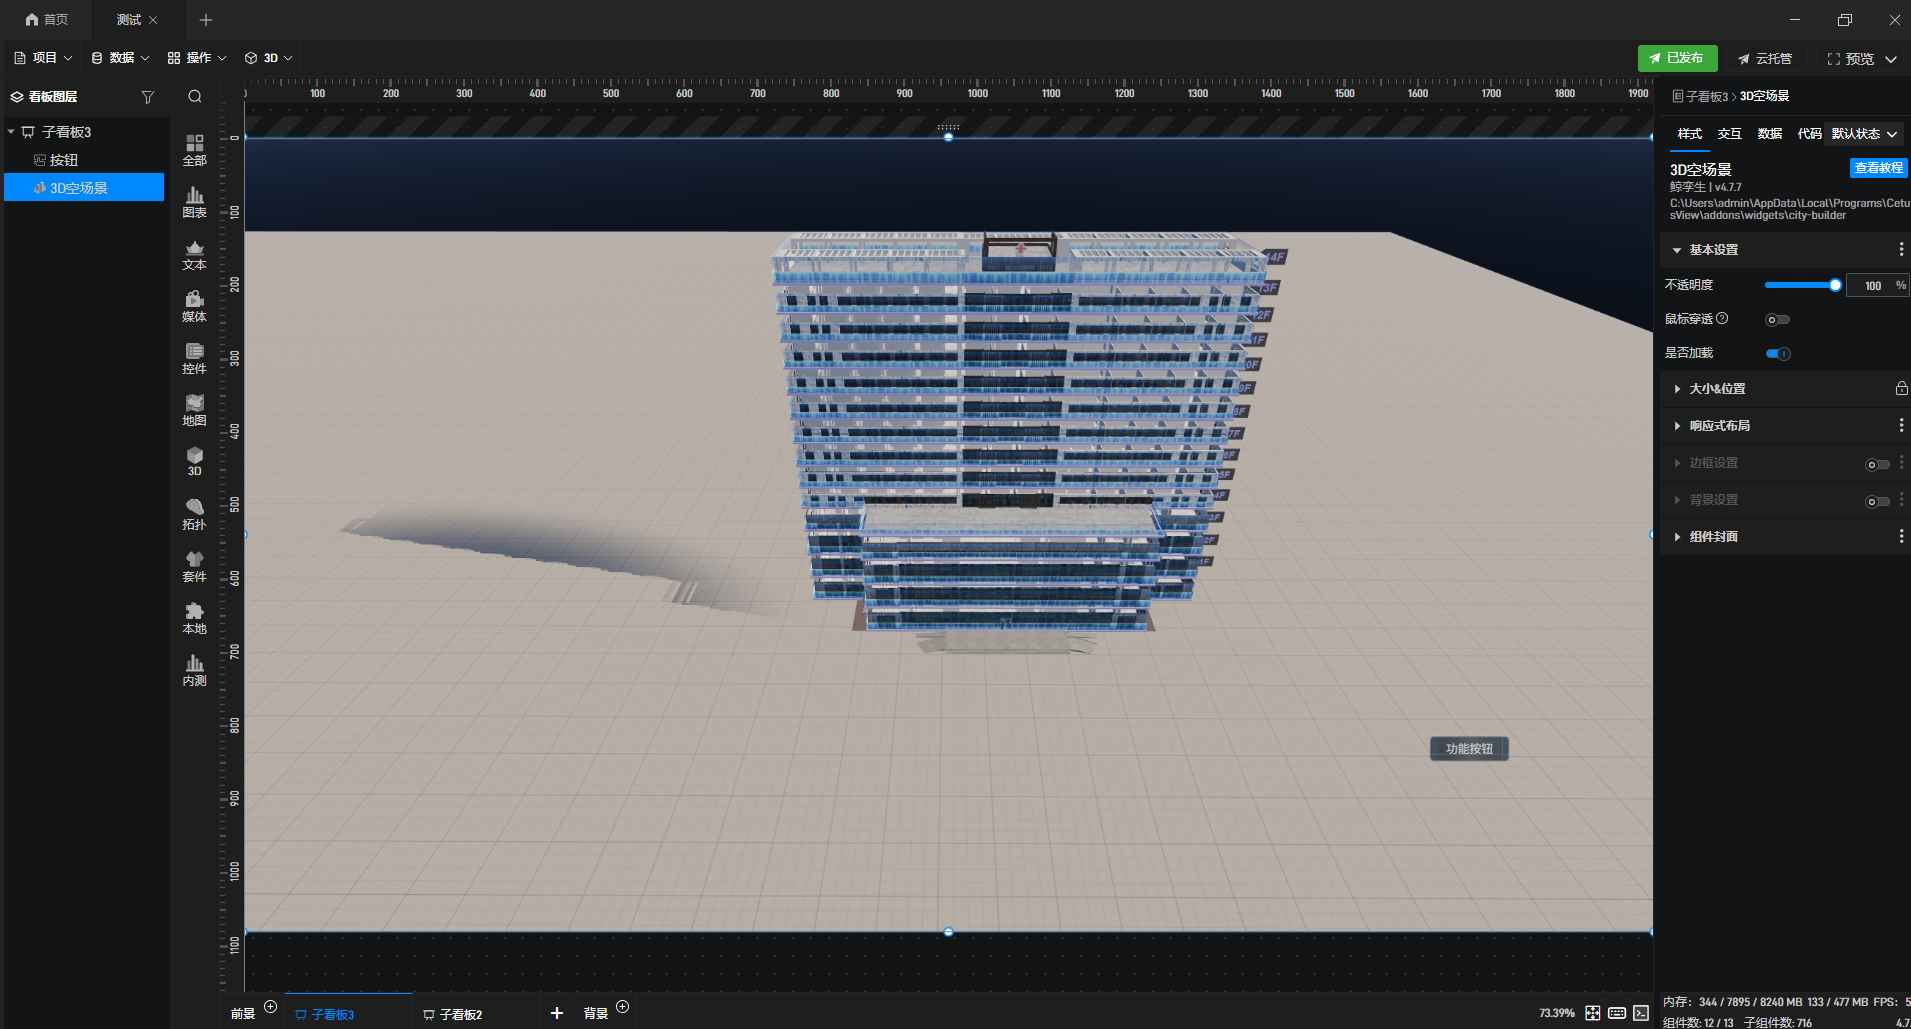Click the plus circle beside 背景
The image size is (1911, 1029).
point(622,1007)
